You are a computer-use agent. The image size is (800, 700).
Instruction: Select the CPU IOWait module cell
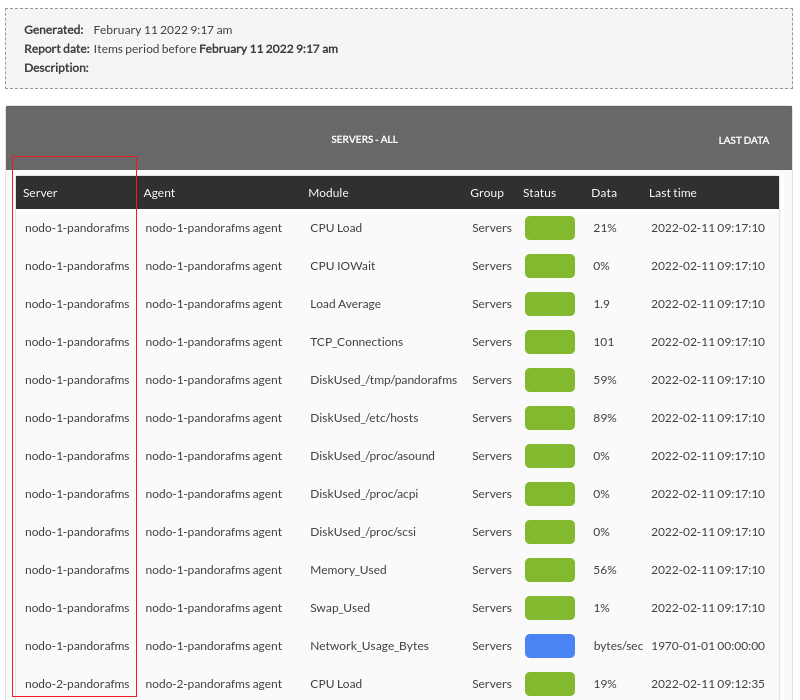click(x=342, y=266)
